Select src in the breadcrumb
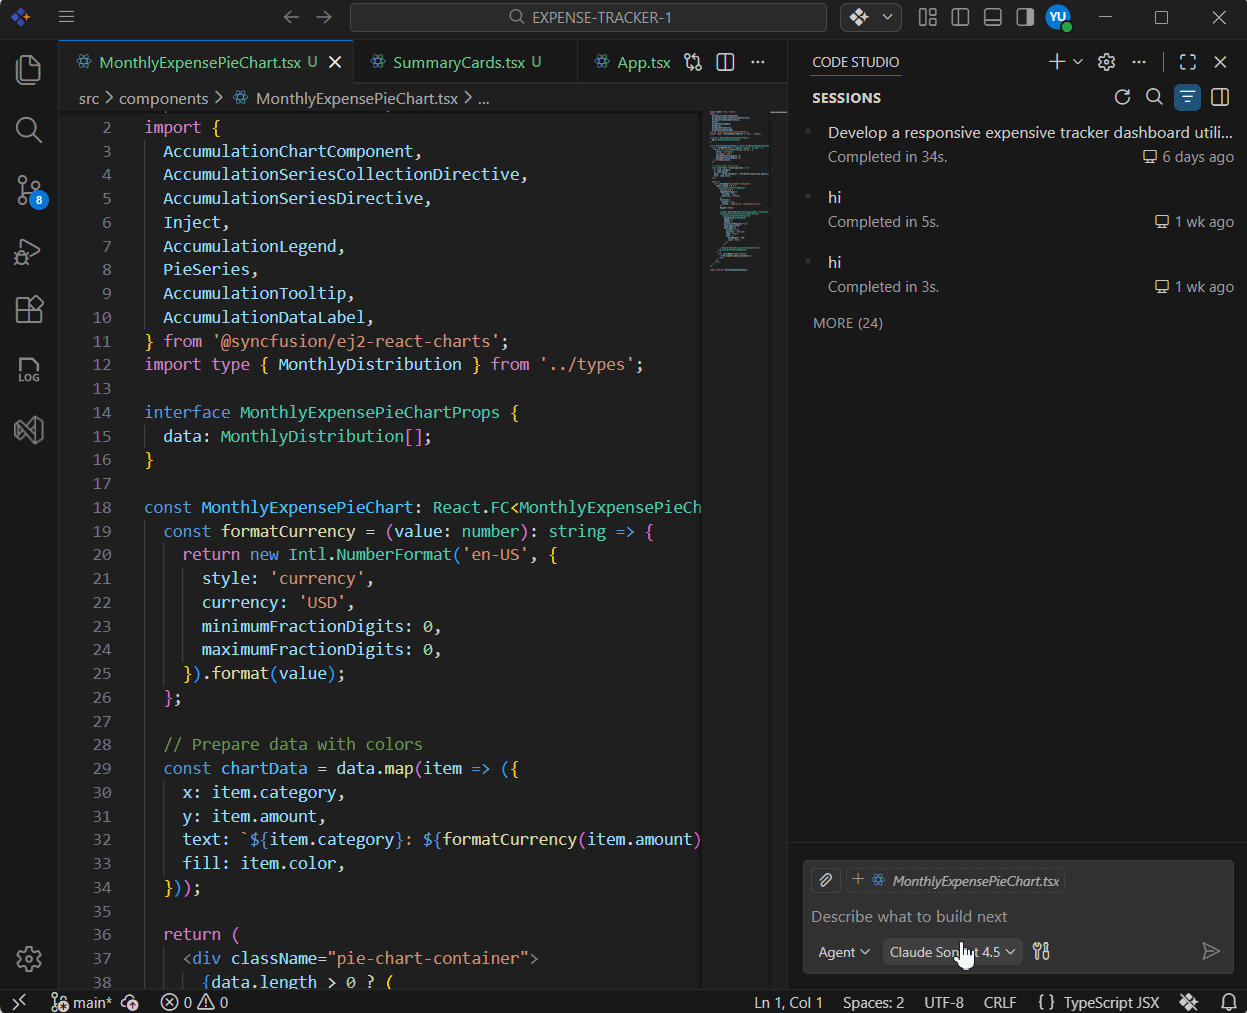The image size is (1247, 1013). 89,98
